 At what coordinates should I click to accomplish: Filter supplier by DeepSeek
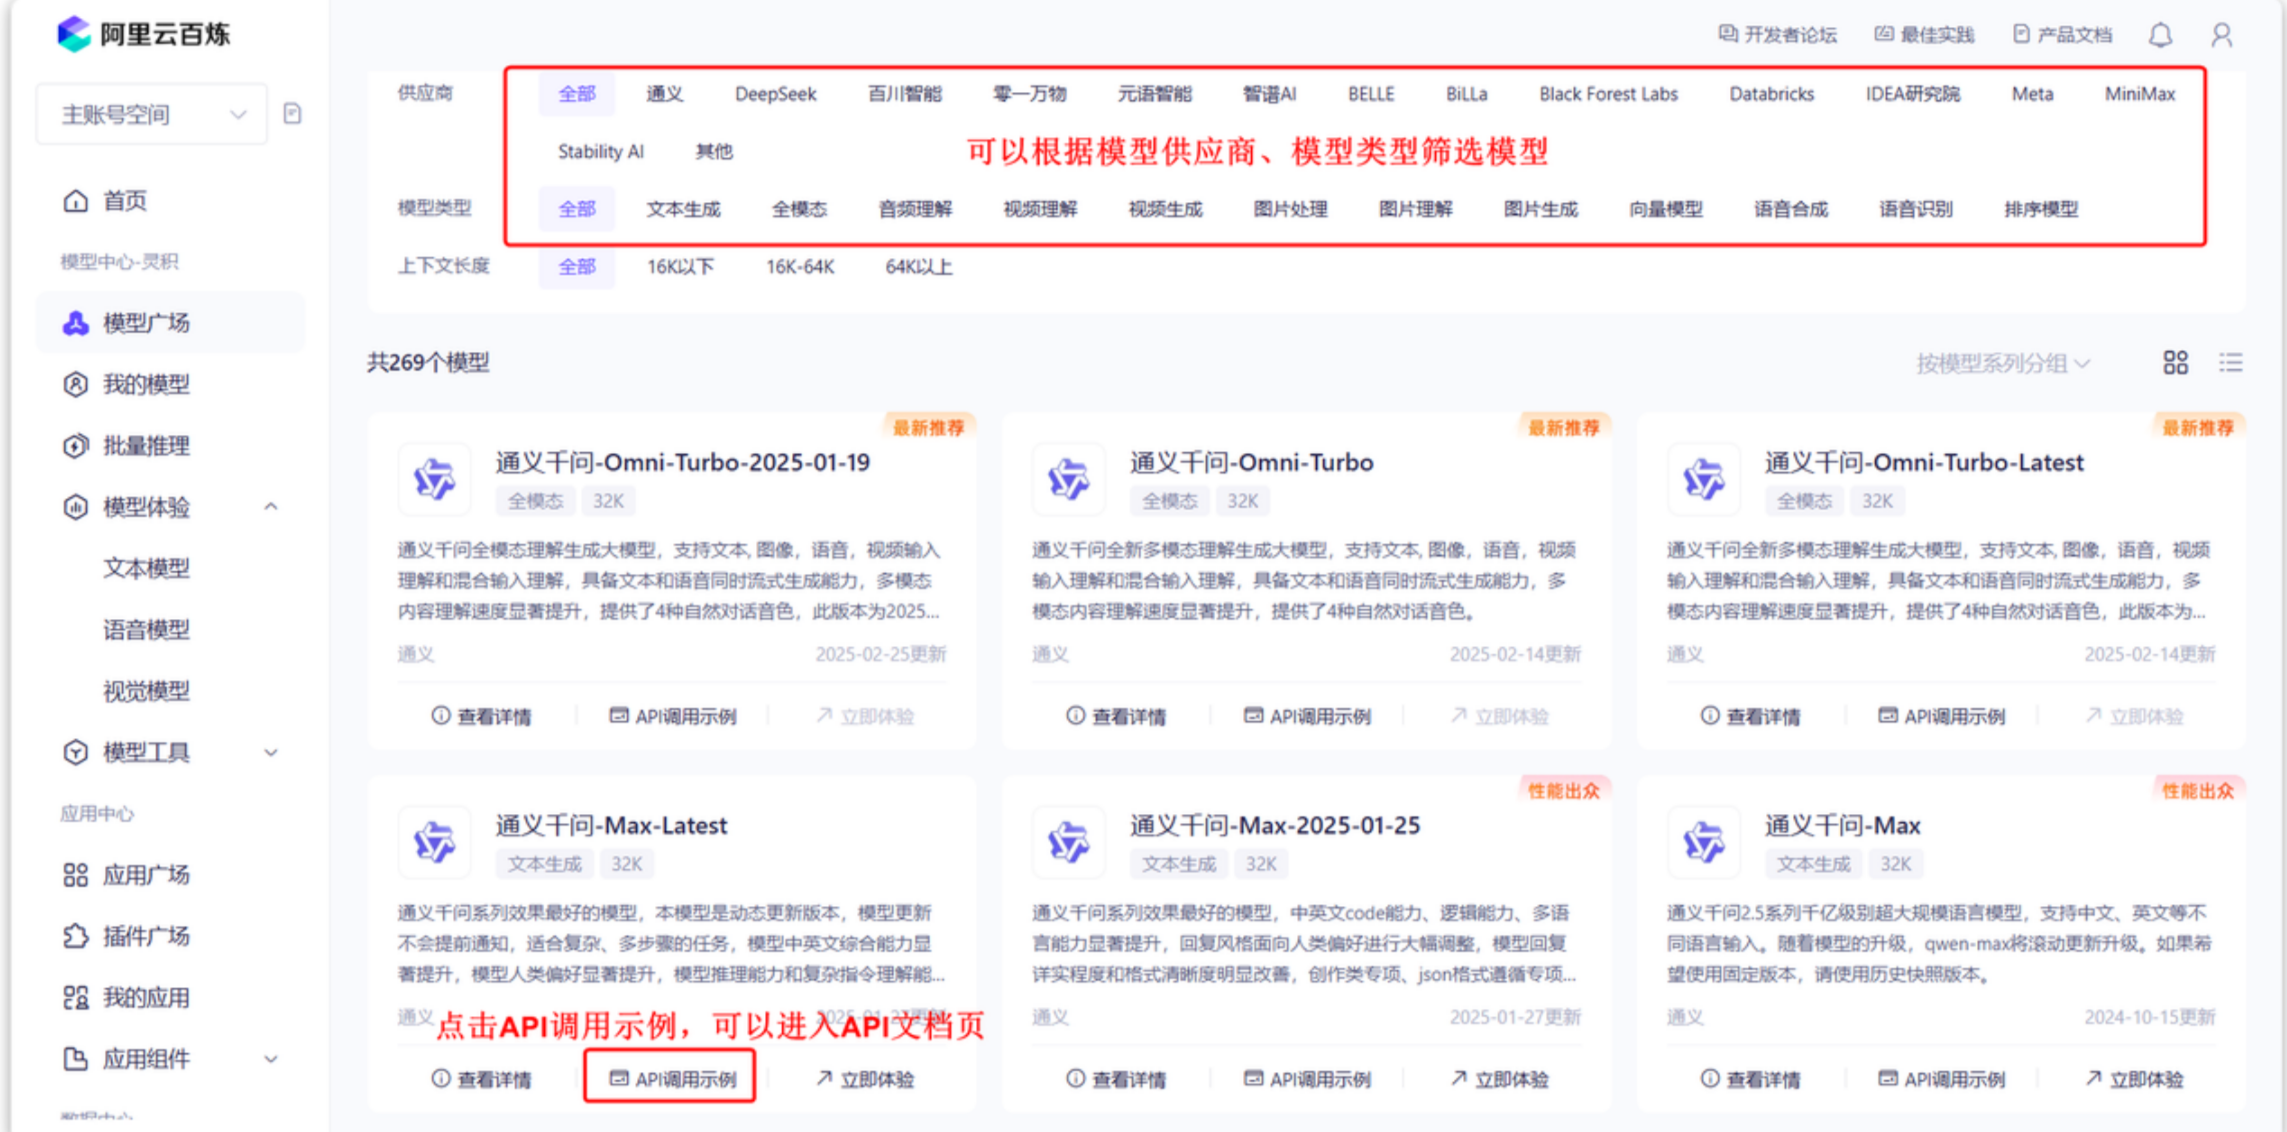click(775, 94)
